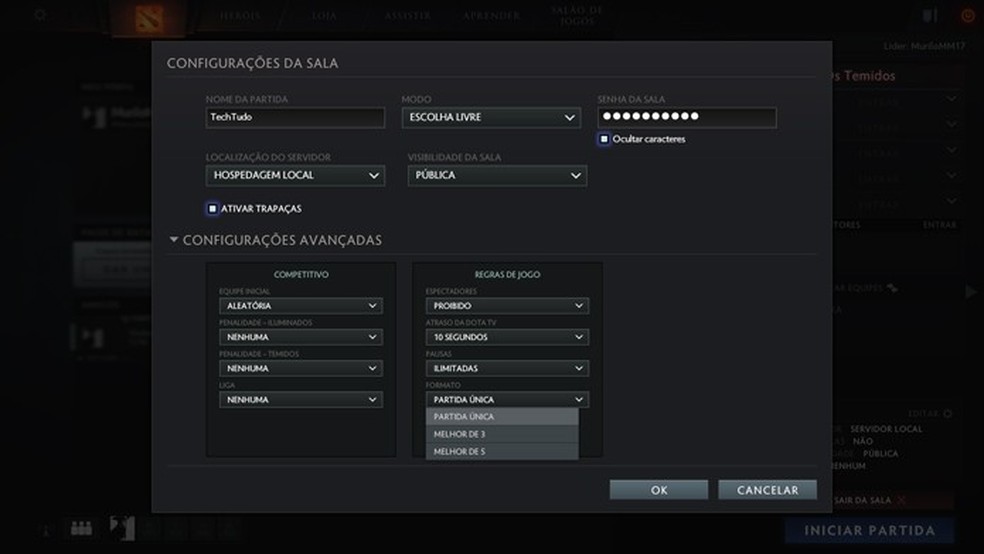Toggle the Ocultar caracteres checkbox
The width and height of the screenshot is (984, 554).
pos(604,139)
